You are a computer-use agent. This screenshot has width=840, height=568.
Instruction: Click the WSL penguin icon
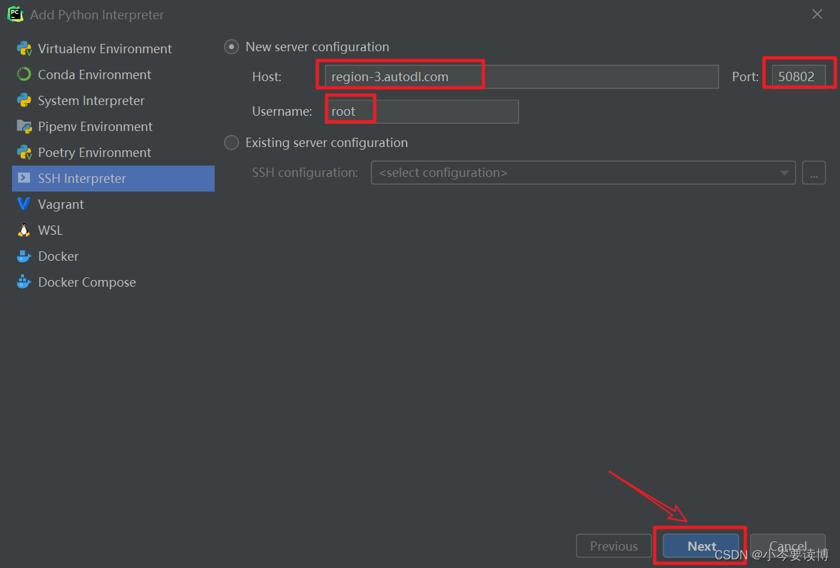pyautogui.click(x=24, y=230)
